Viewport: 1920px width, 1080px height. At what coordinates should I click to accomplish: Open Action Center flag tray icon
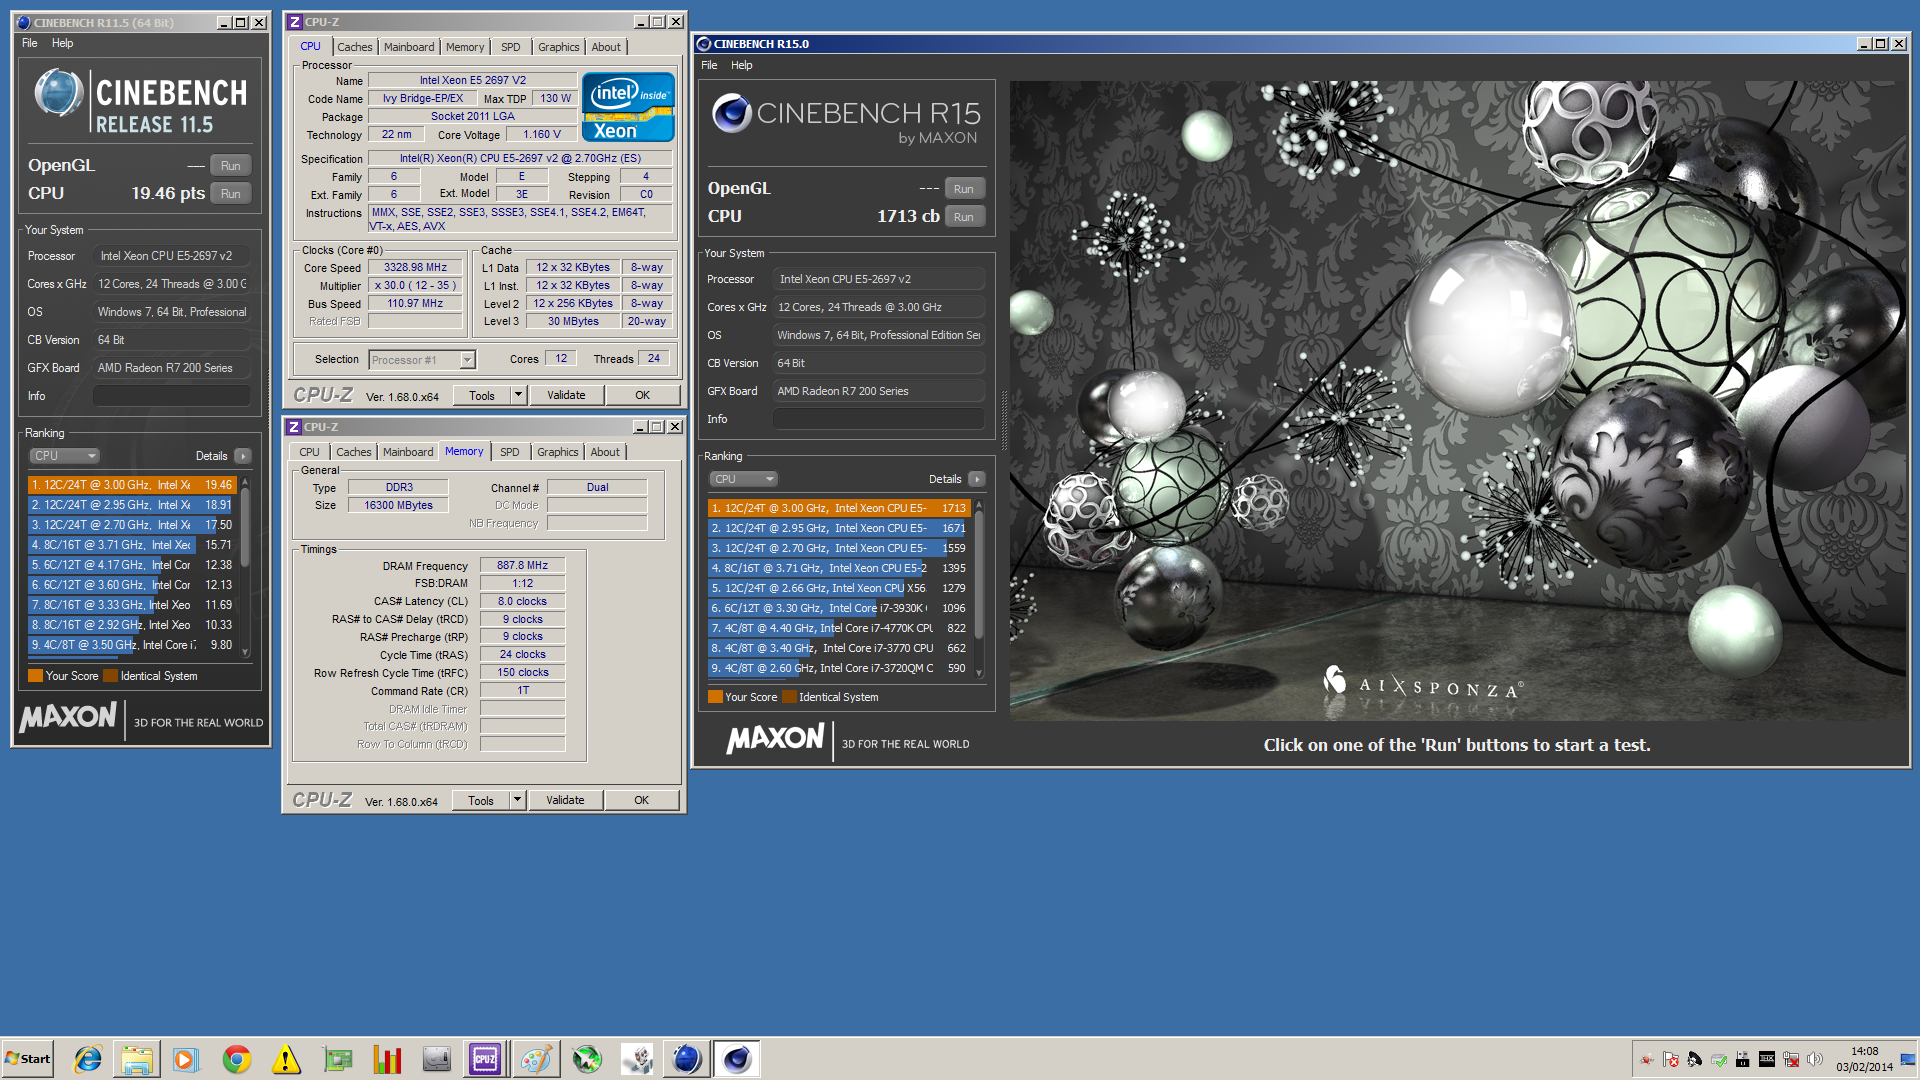(x=1671, y=1059)
